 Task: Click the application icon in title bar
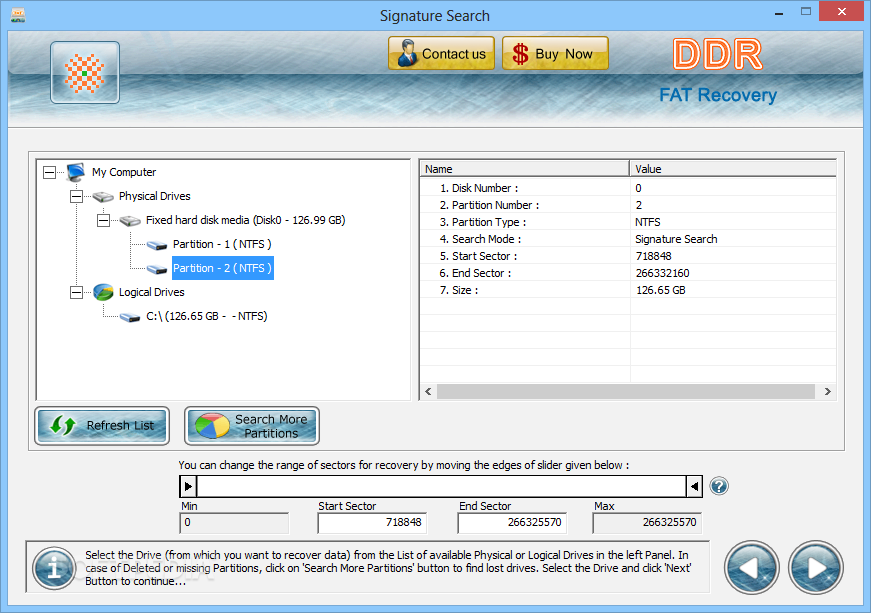pos(18,15)
